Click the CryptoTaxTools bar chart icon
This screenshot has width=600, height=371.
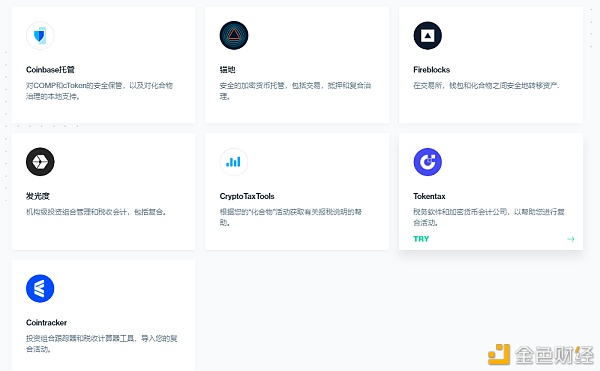[x=234, y=162]
